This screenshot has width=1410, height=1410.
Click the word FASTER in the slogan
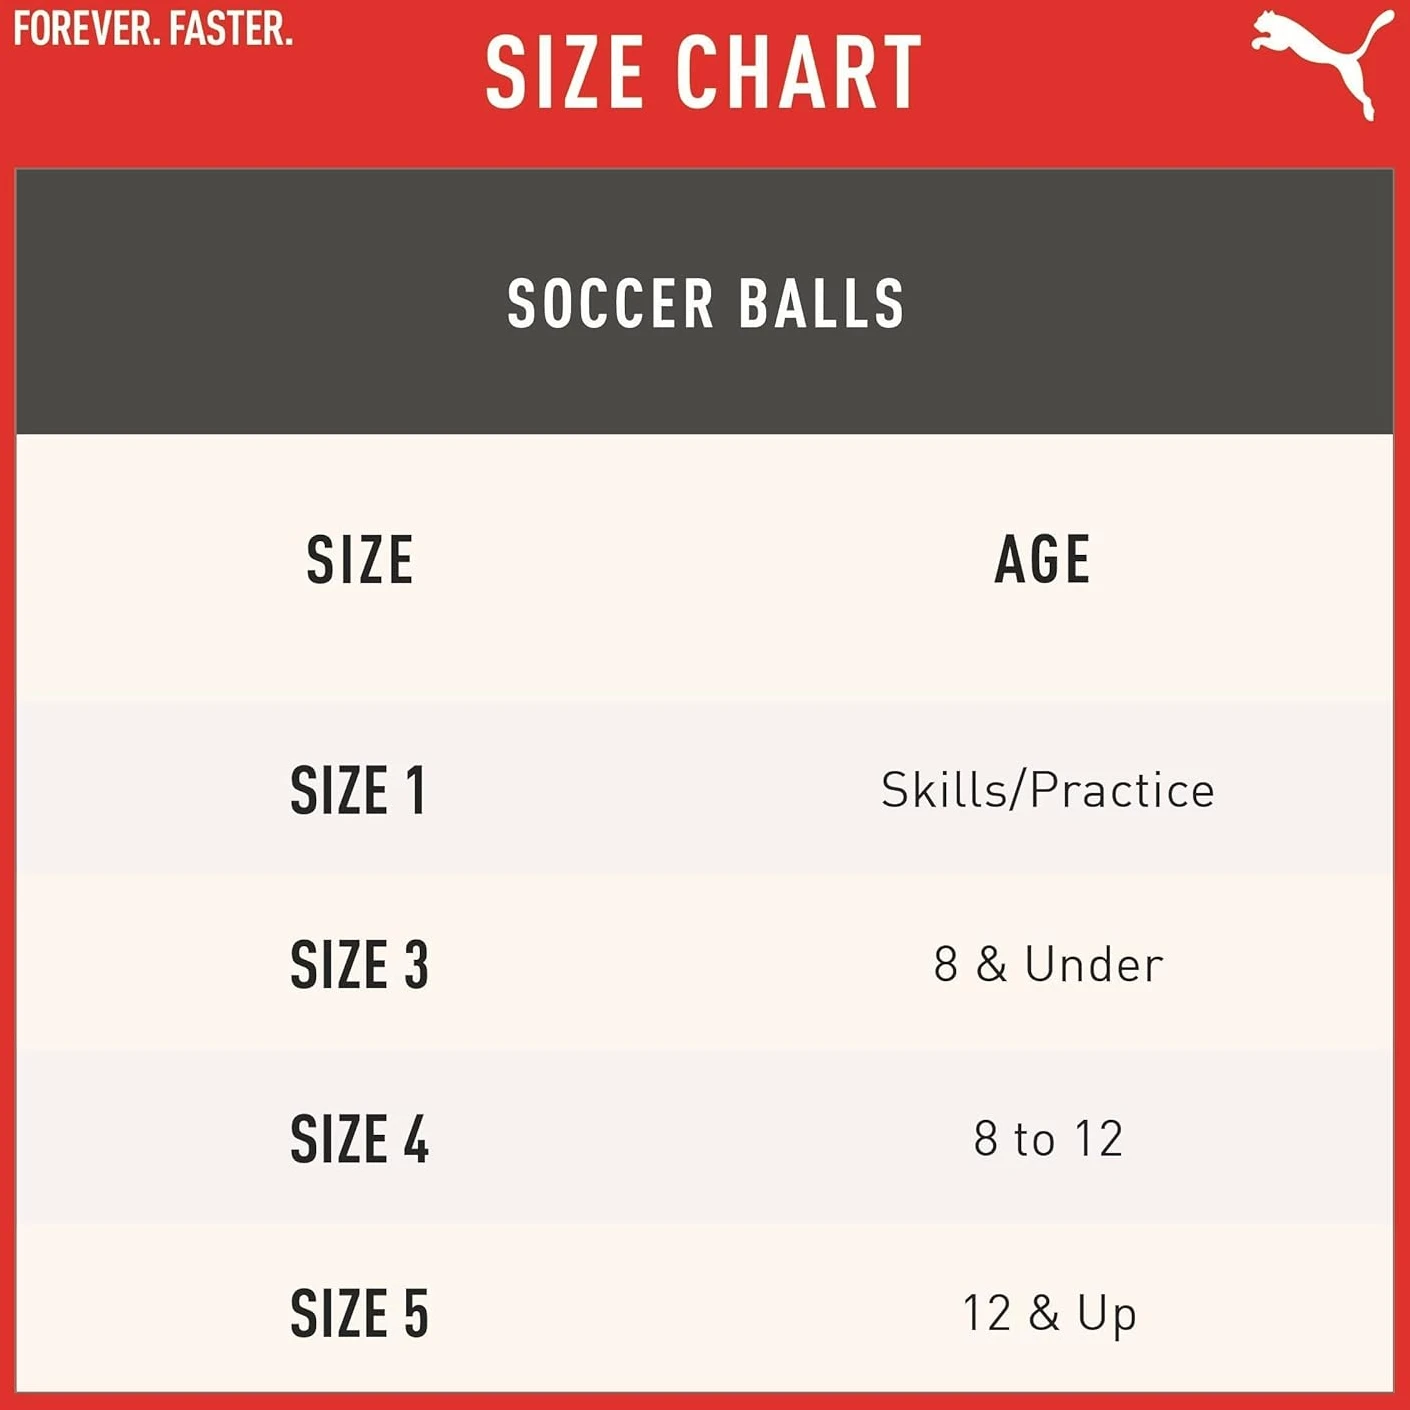tap(231, 29)
